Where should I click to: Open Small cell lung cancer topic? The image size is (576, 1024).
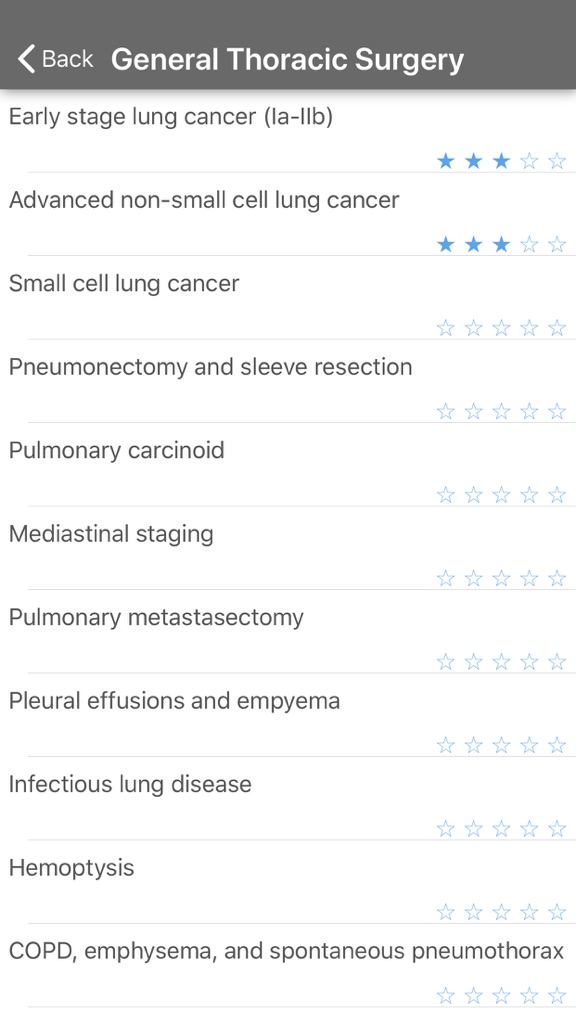pos(288,298)
